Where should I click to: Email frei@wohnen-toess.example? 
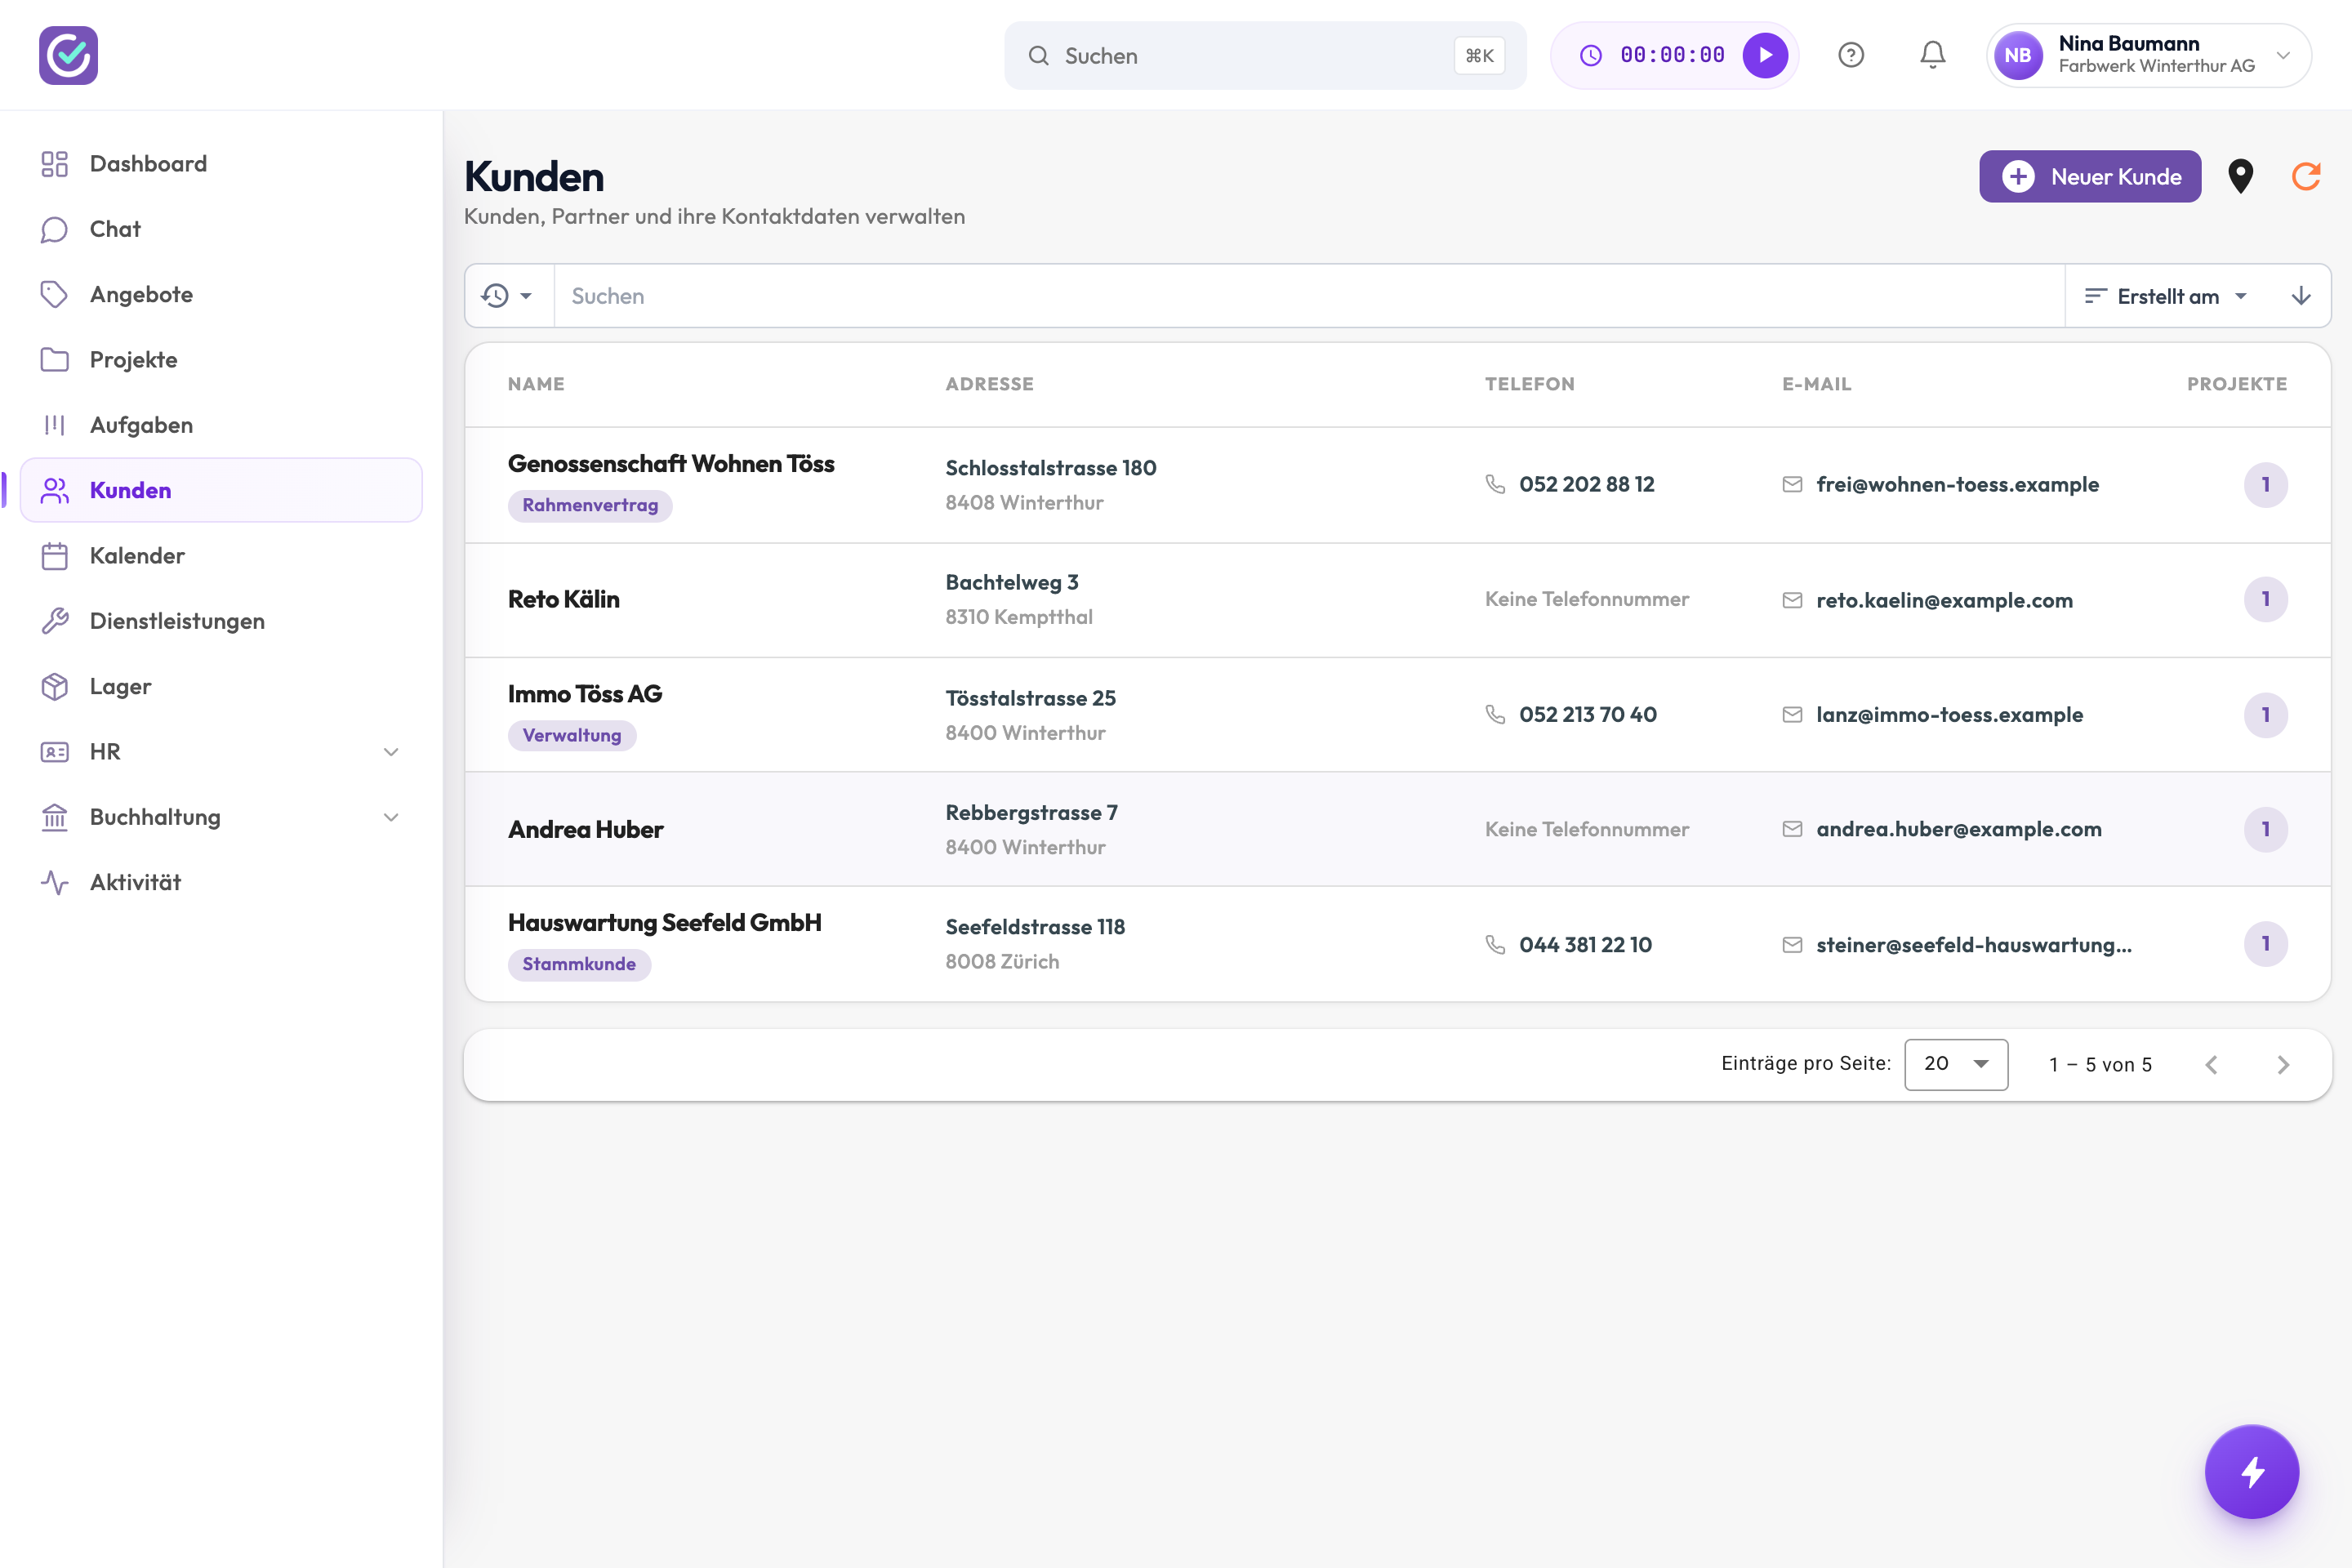(1957, 485)
